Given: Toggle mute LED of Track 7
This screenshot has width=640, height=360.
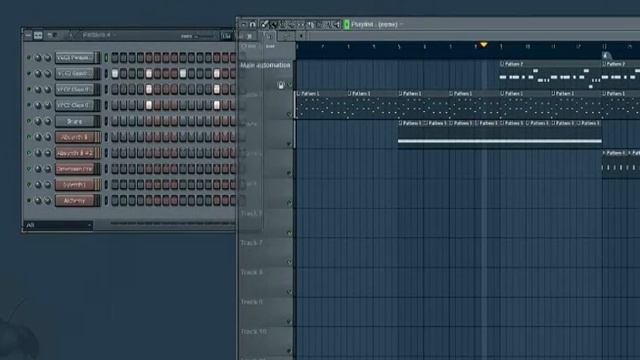Looking at the screenshot, I should tap(290, 262).
